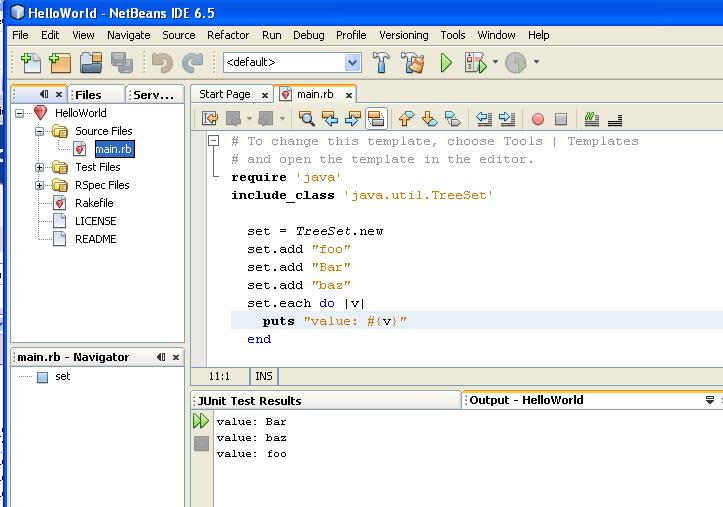723x507 pixels.
Task: Close the main.rb editor tab
Action: [349, 95]
